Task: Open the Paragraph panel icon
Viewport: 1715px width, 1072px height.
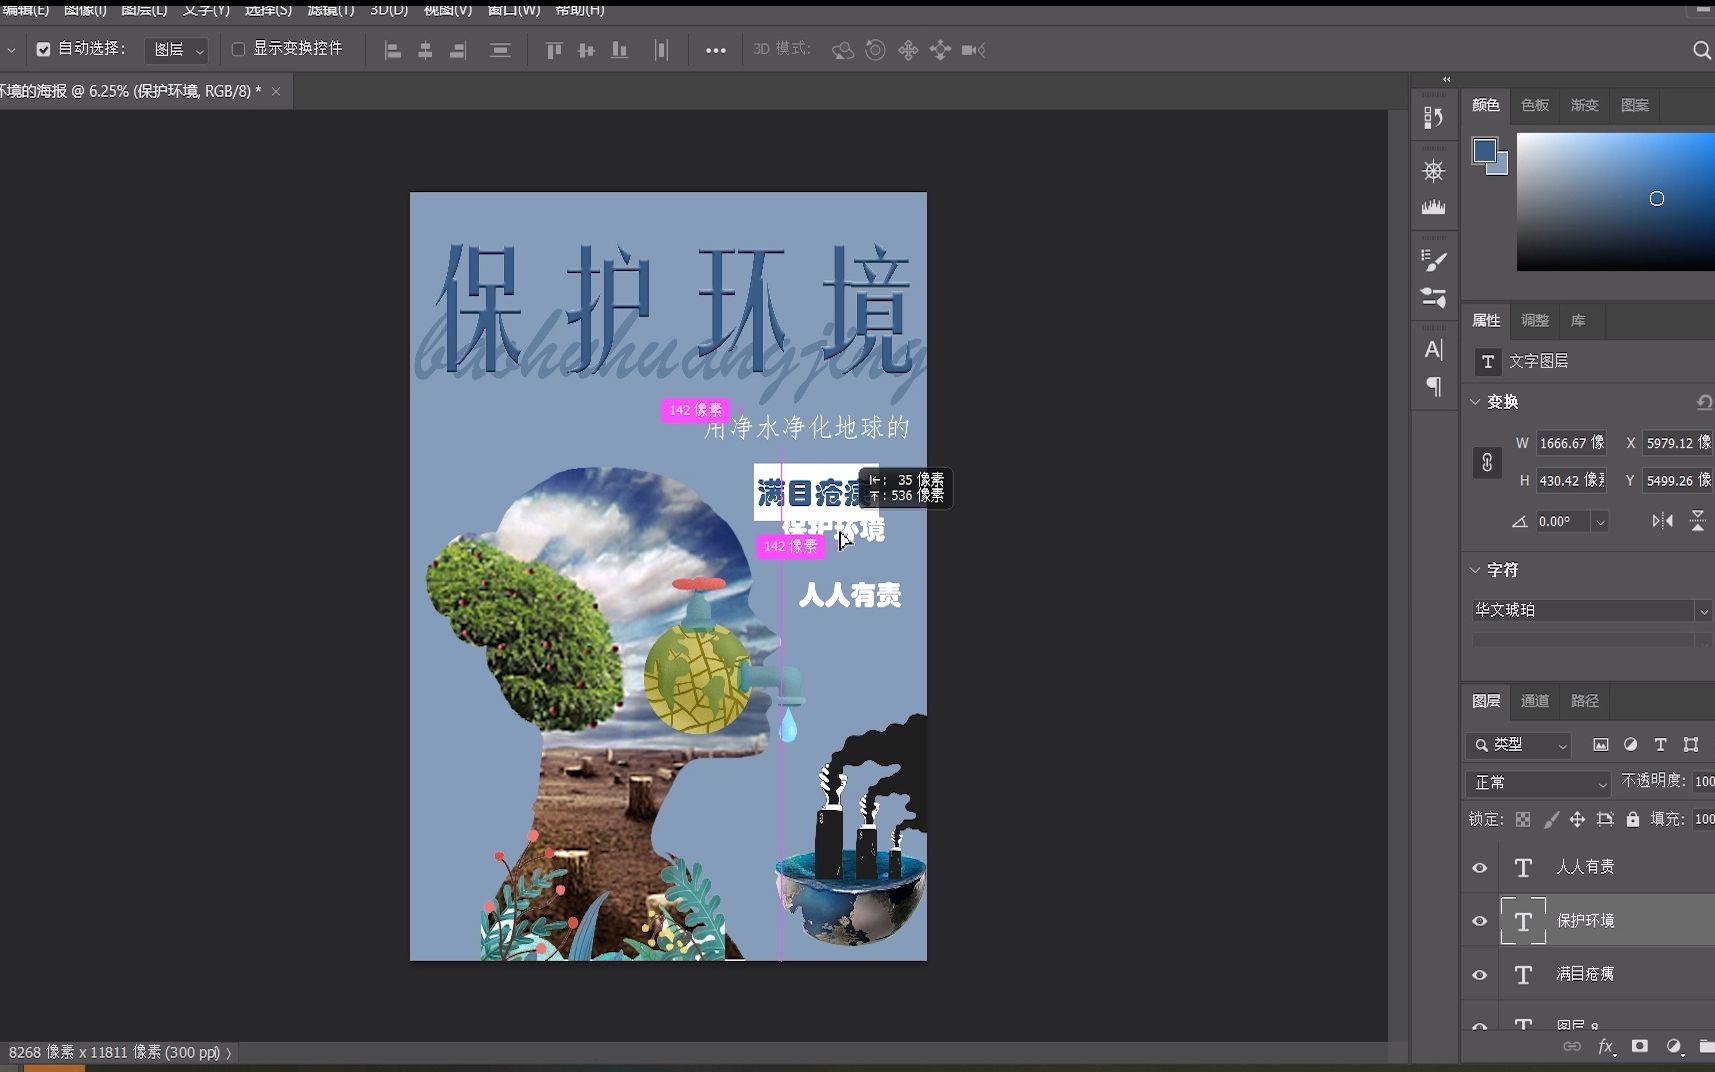Action: (1433, 386)
